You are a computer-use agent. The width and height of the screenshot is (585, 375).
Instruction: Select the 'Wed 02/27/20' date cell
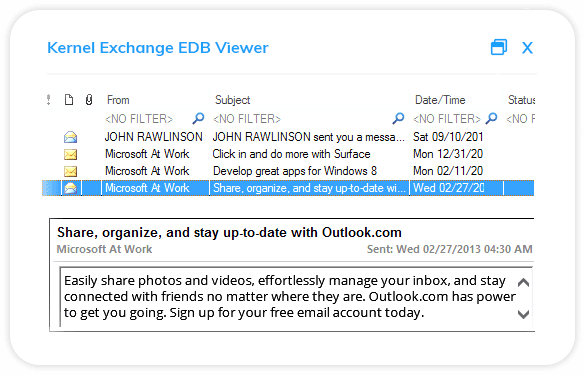click(x=449, y=188)
